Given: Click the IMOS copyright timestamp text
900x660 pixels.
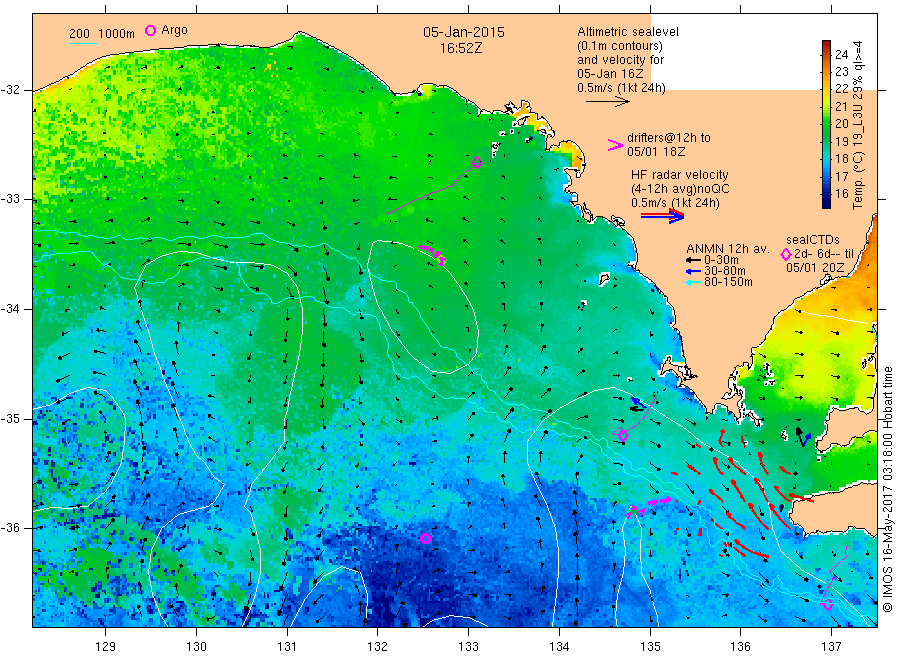Looking at the screenshot, I should tap(888, 489).
